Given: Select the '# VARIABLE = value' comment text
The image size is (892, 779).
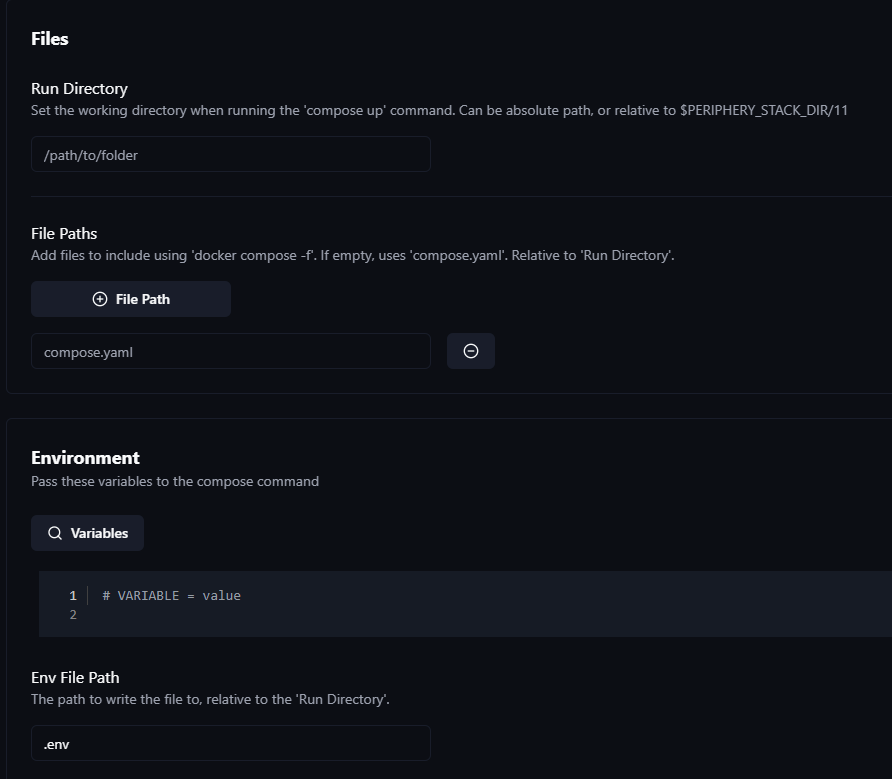Looking at the screenshot, I should click(171, 595).
